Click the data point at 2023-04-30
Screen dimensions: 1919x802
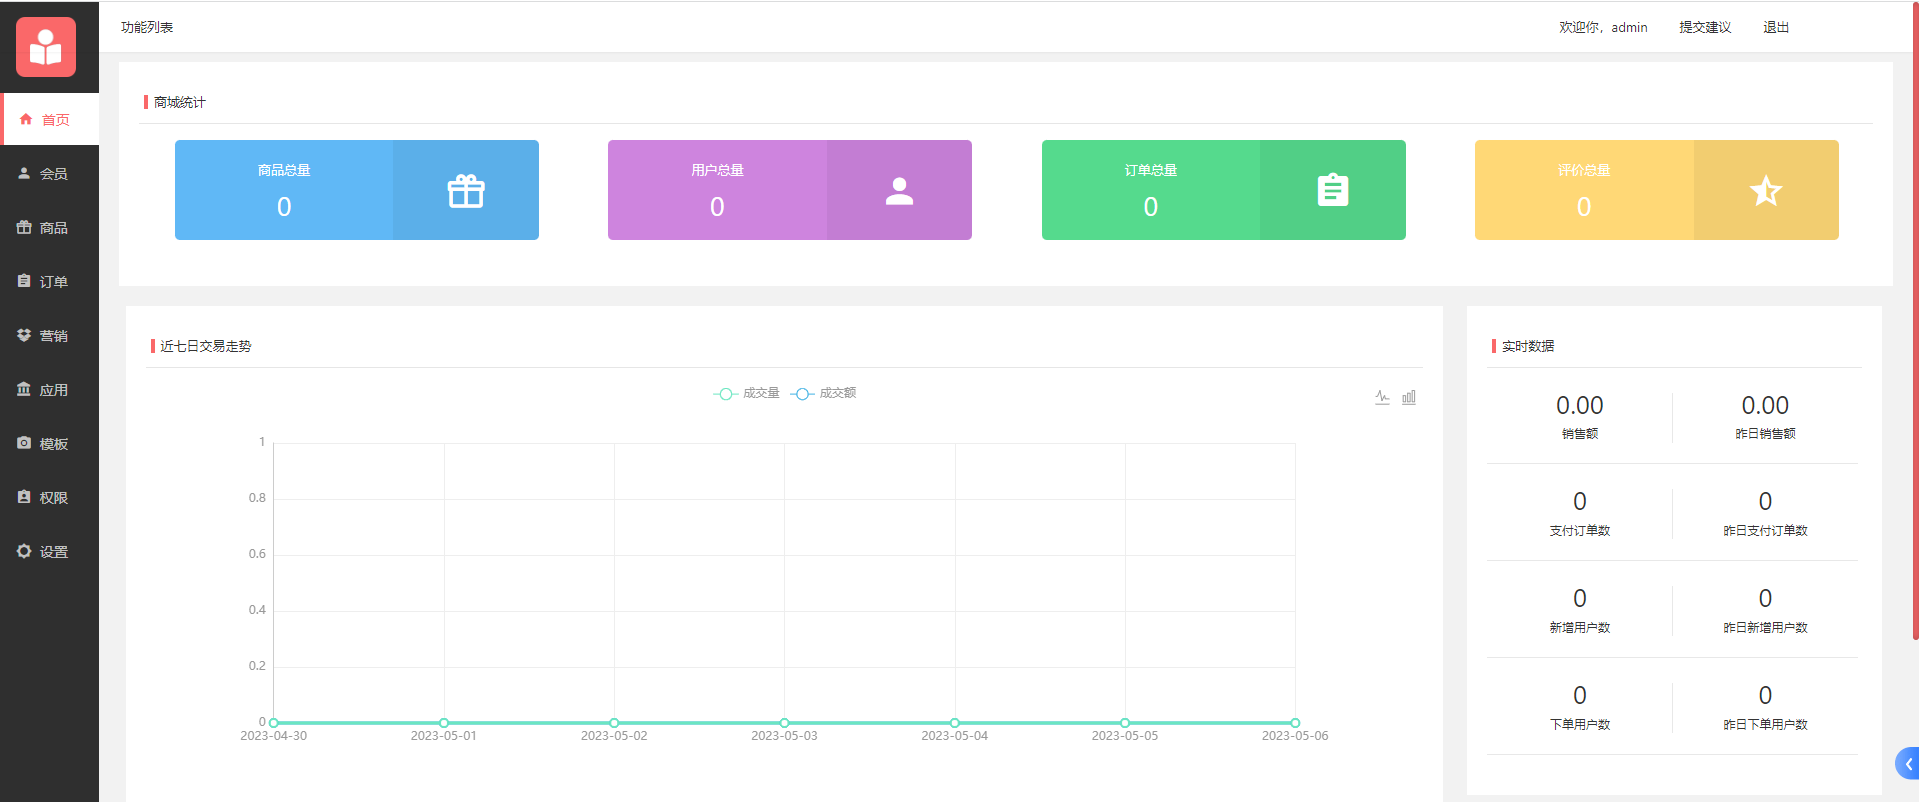[x=274, y=722]
